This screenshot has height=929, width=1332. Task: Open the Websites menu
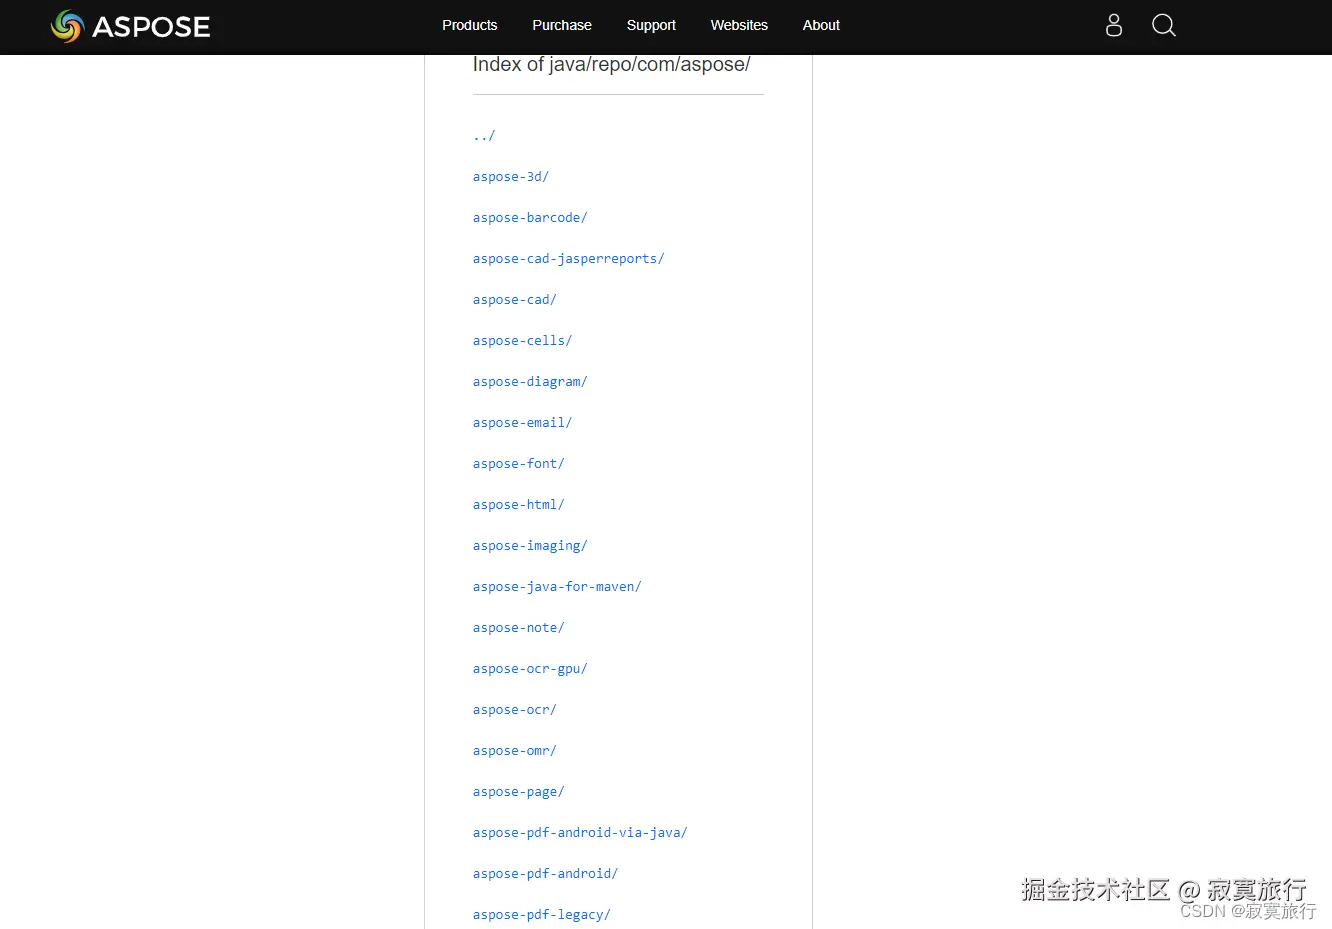[739, 25]
